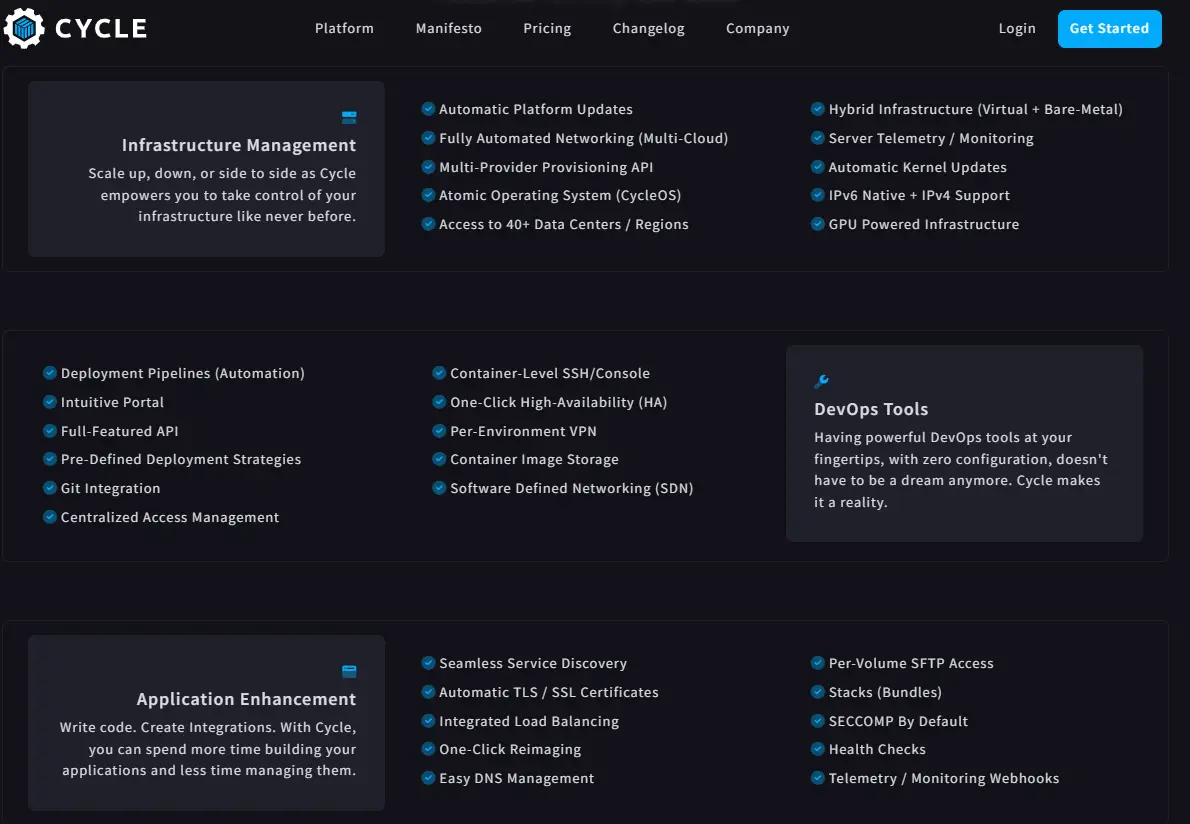This screenshot has width=1190, height=824.
Task: Click checkmark icon beside Seamless Service Discovery
Action: (428, 662)
